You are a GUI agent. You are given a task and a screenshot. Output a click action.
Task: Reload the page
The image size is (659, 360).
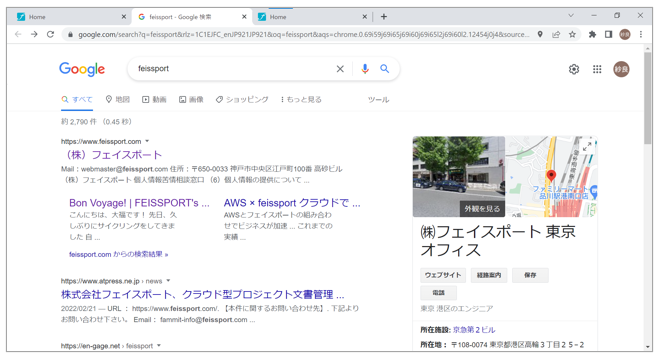pyautogui.click(x=50, y=34)
